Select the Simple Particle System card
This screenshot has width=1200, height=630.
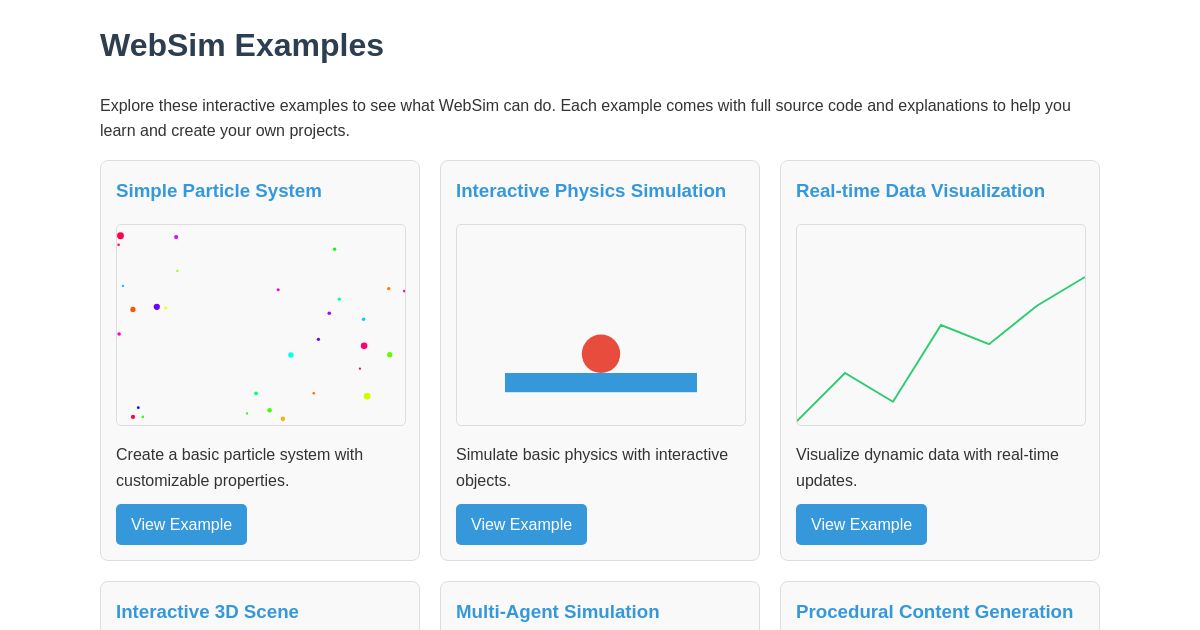coord(260,361)
